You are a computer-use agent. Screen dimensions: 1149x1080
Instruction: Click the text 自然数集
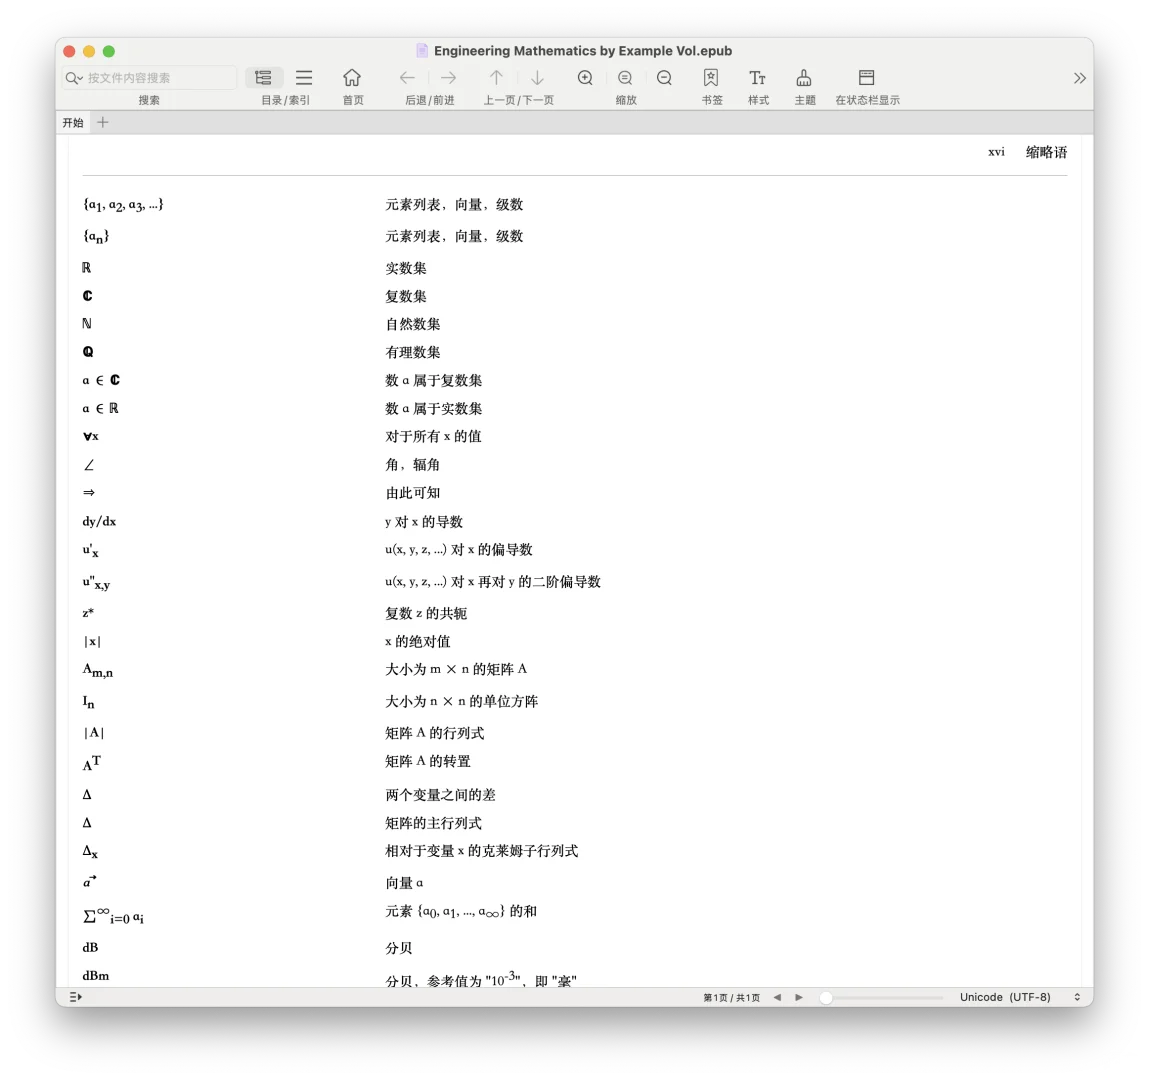413,324
